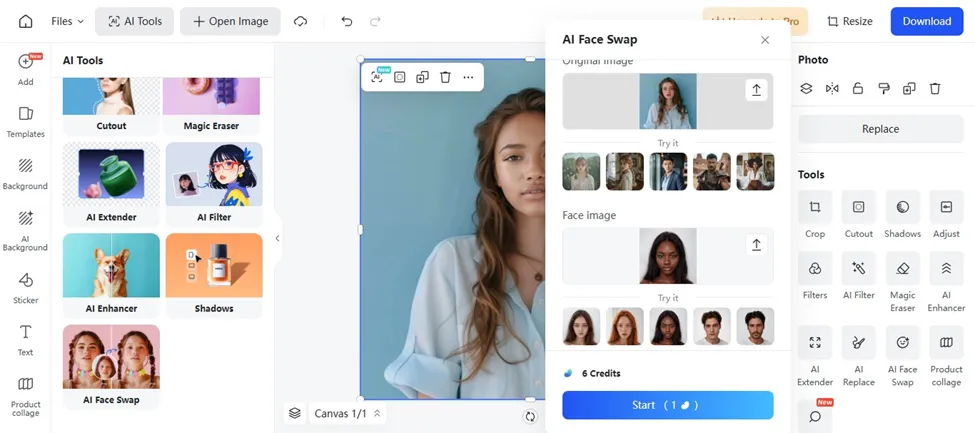
Task: Select the Crop tool in Tools
Action: coord(815,215)
